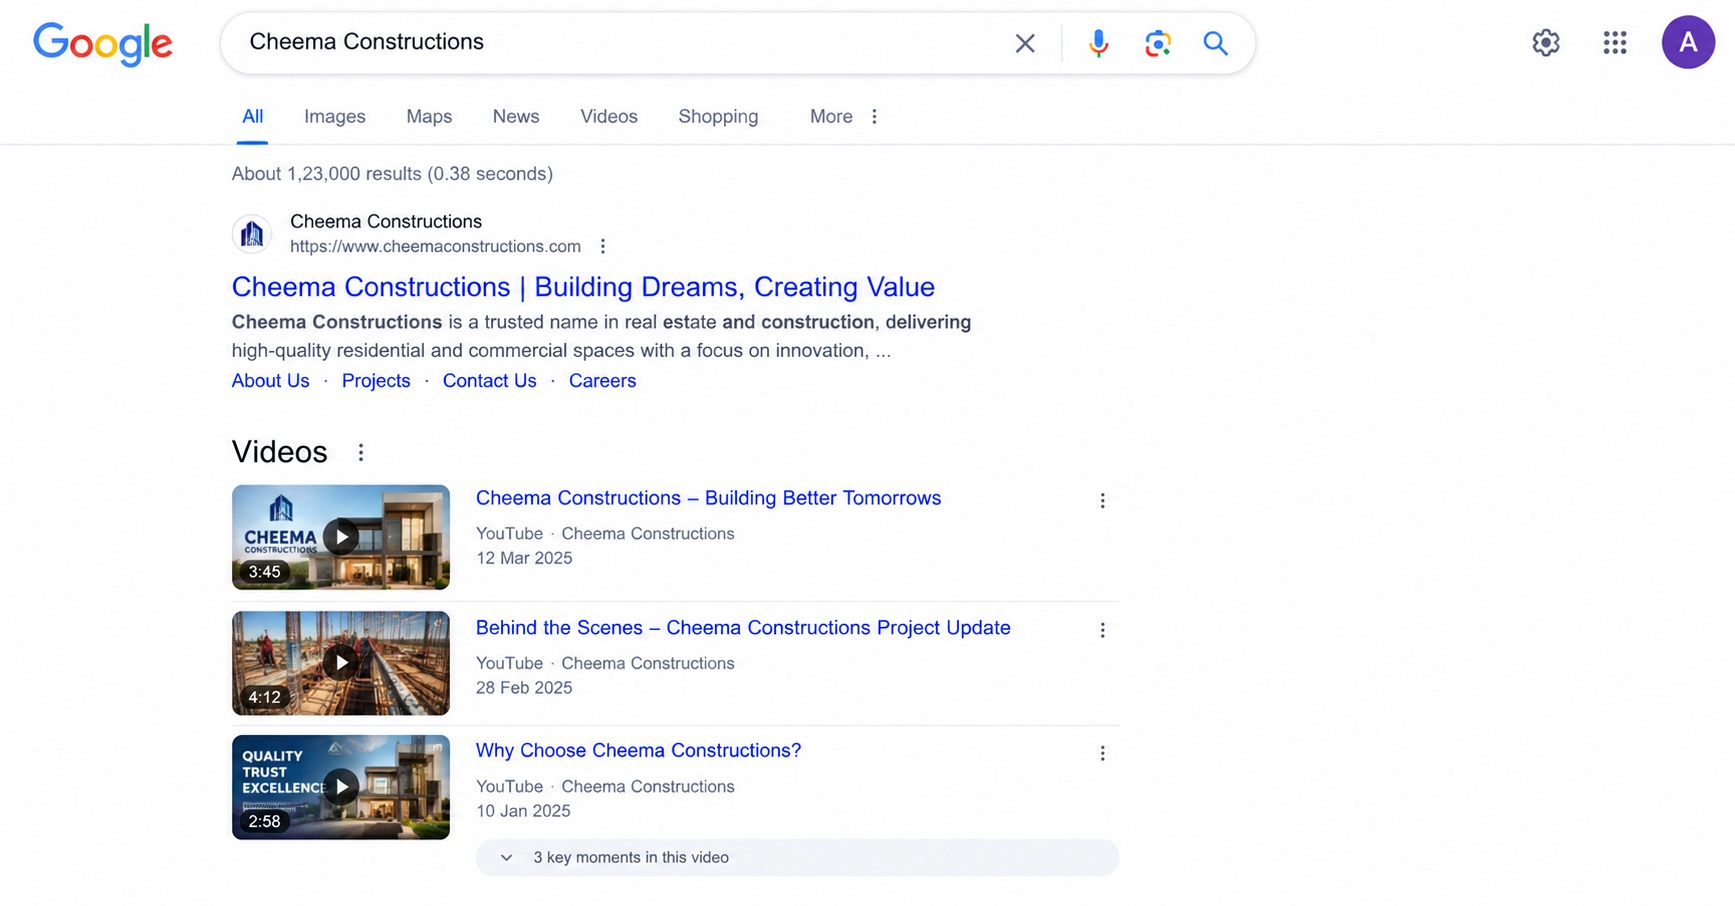
Task: Play the 4:12 construction site thumbnail
Action: click(x=341, y=663)
